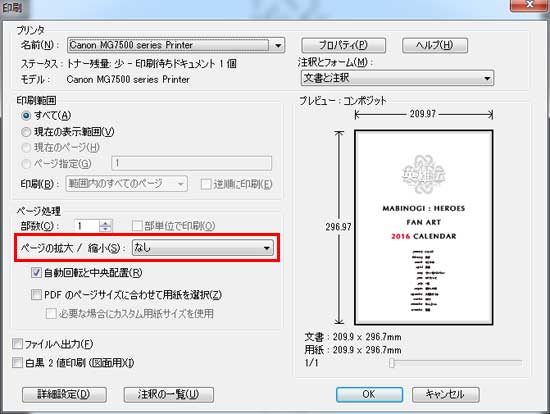
Task: Select the すべて radio button
Action: coord(26,115)
